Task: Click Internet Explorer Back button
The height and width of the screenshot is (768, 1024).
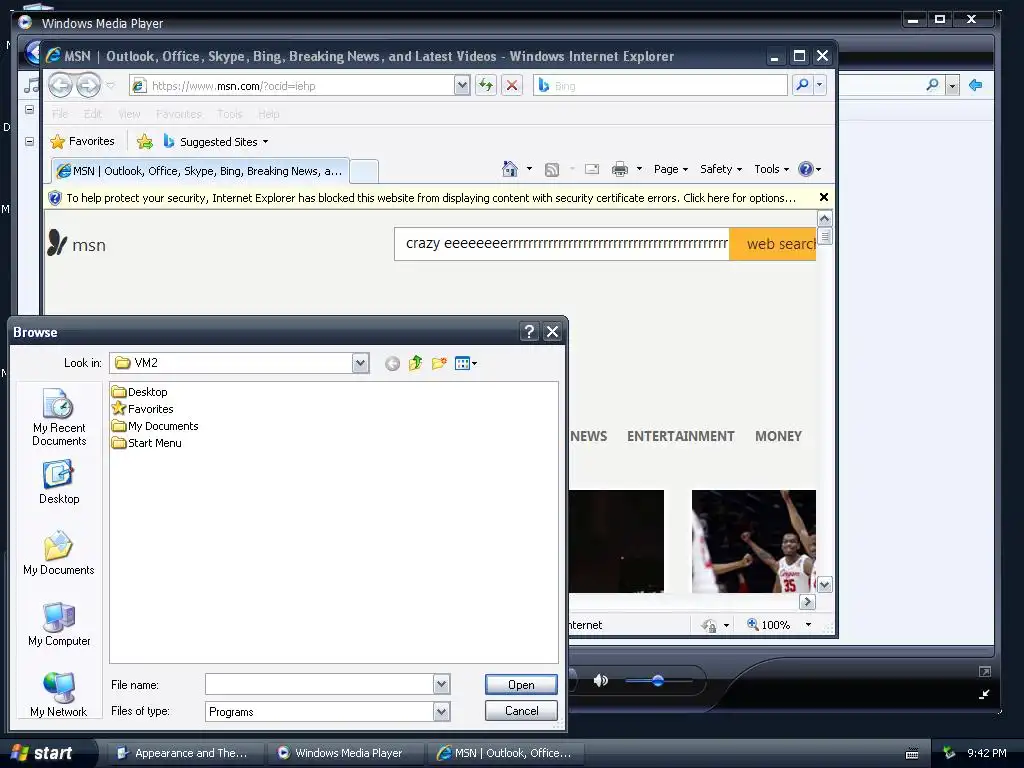Action: click(x=61, y=85)
